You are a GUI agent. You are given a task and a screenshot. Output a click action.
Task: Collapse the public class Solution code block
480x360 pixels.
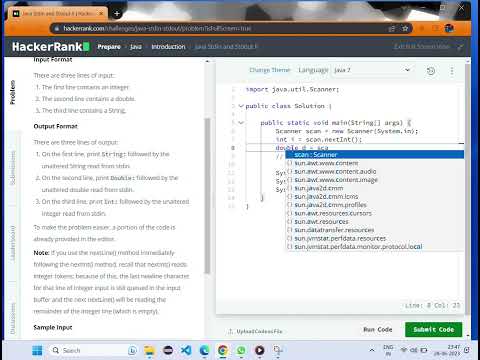(x=241, y=106)
